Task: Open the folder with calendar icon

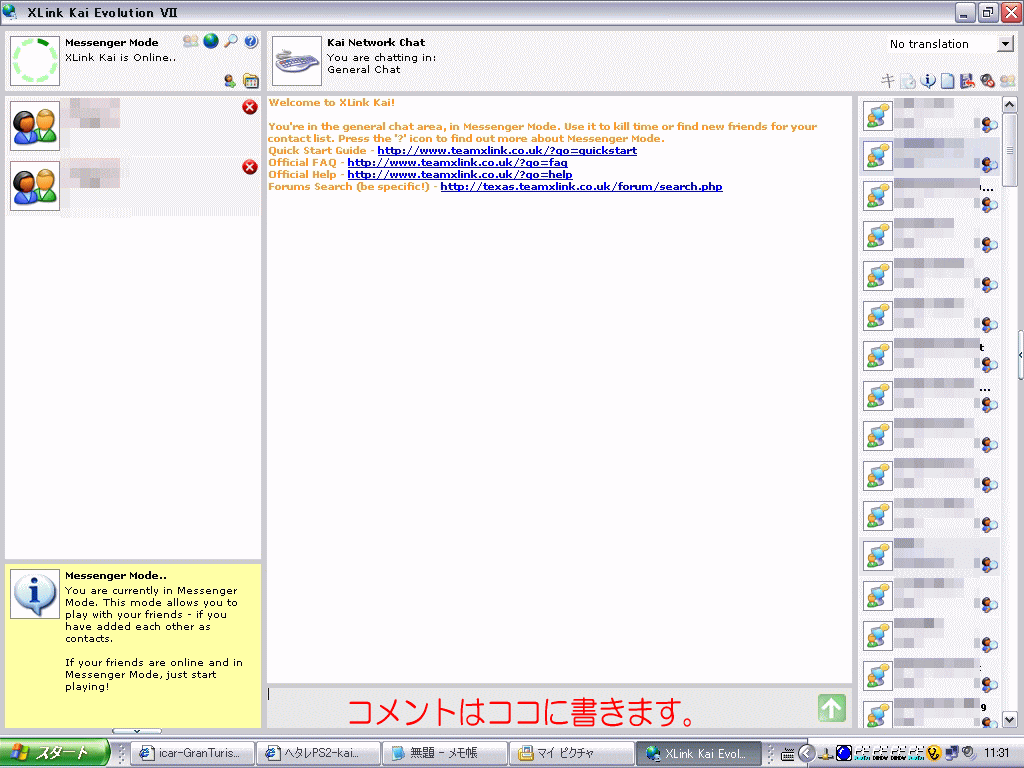Action: click(x=251, y=81)
